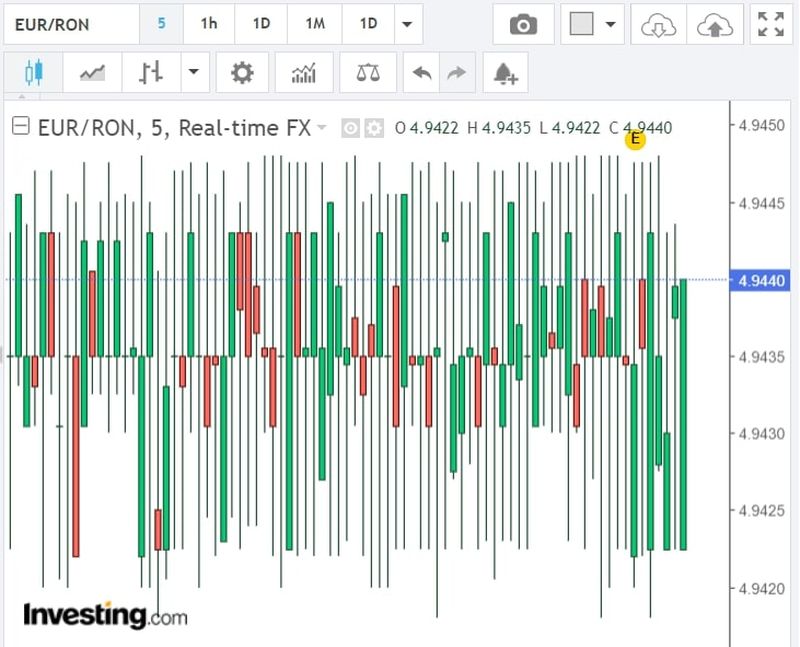Viewport: 800px width, 647px height.
Task: Add an alert with the bell icon
Action: tap(507, 73)
